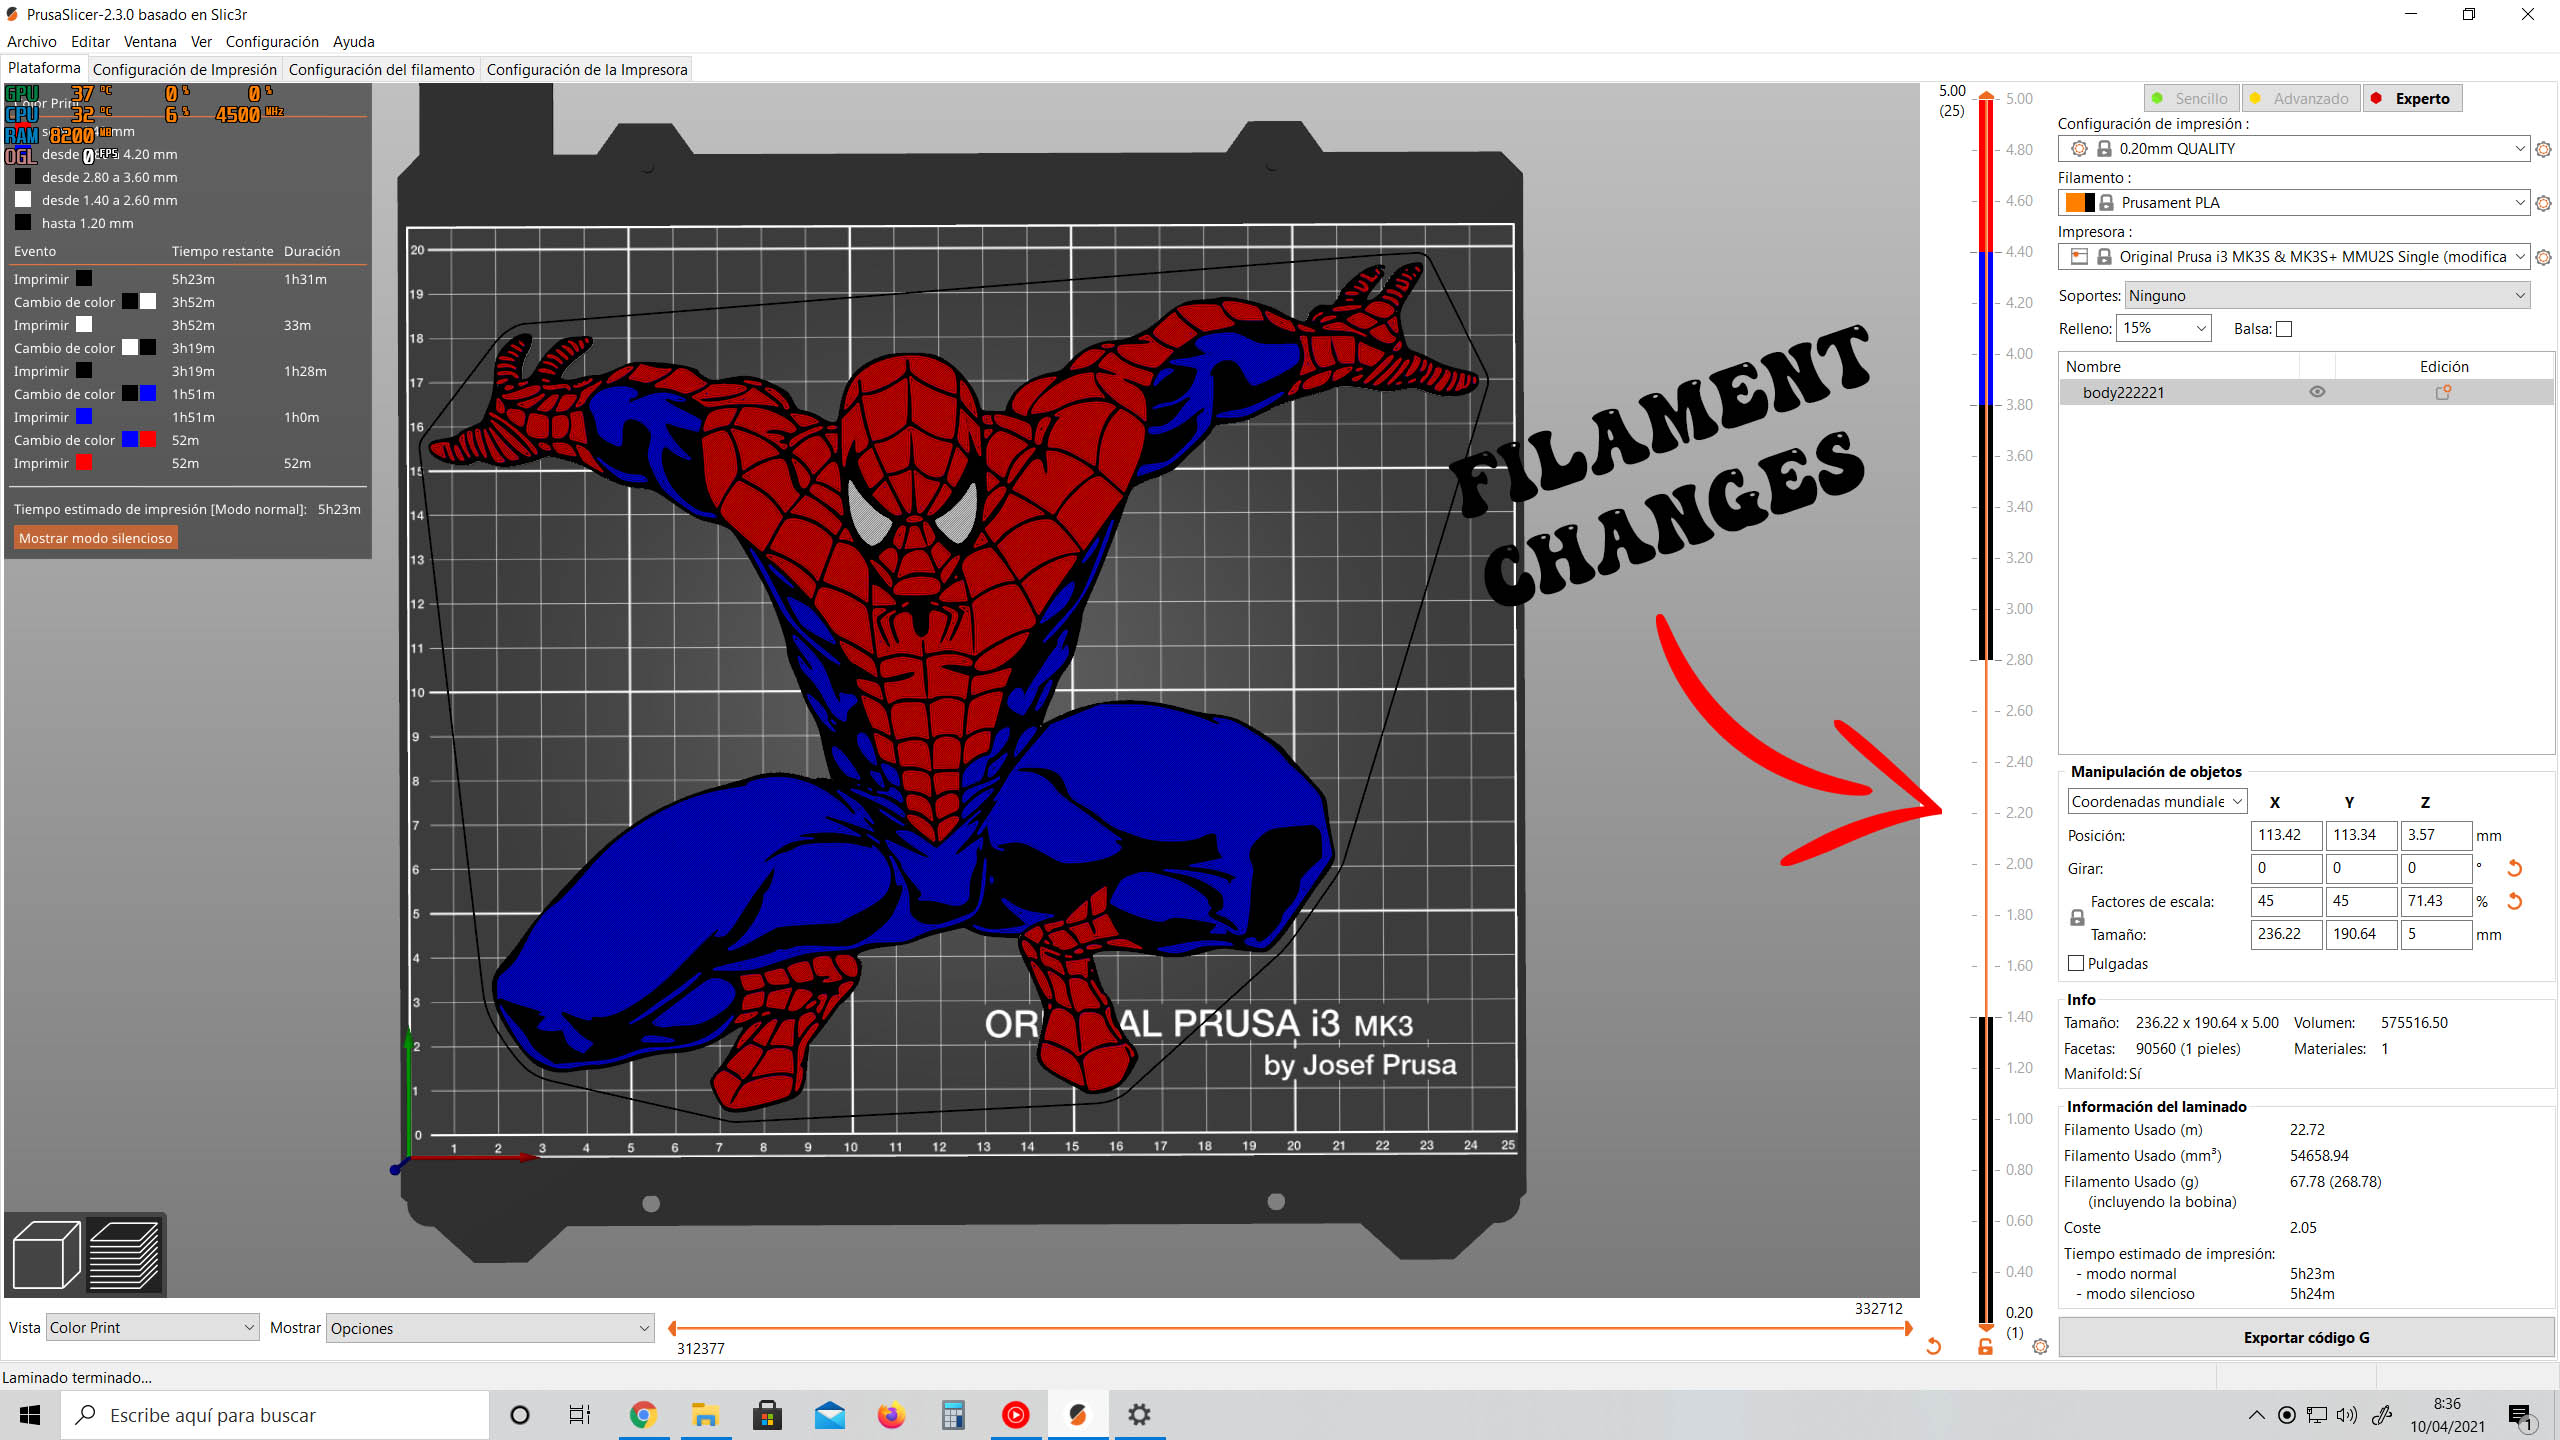The image size is (2560, 1440).
Task: Click the top thumb of the vertical layer slider
Action: click(1986, 96)
